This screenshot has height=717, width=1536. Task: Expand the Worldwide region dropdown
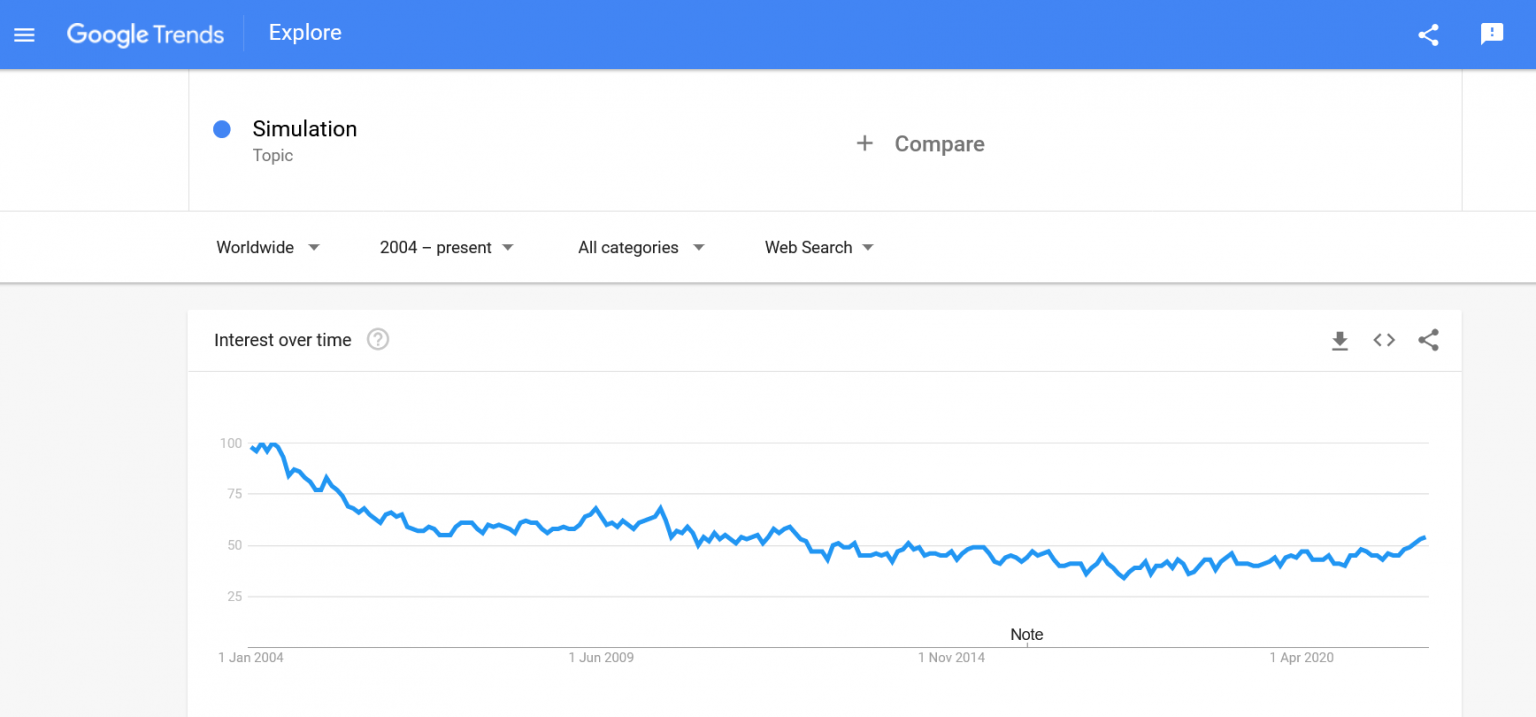click(x=267, y=247)
